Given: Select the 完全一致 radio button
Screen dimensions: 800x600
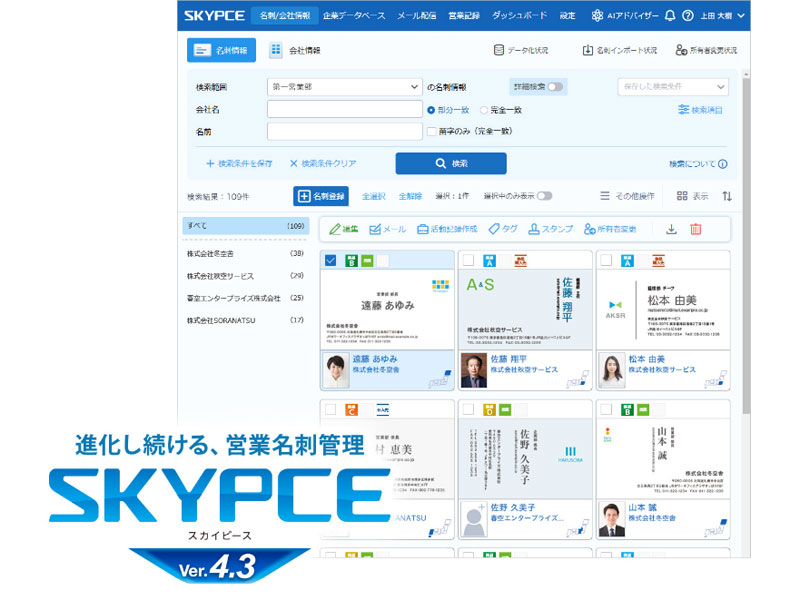Looking at the screenshot, I should (x=484, y=110).
